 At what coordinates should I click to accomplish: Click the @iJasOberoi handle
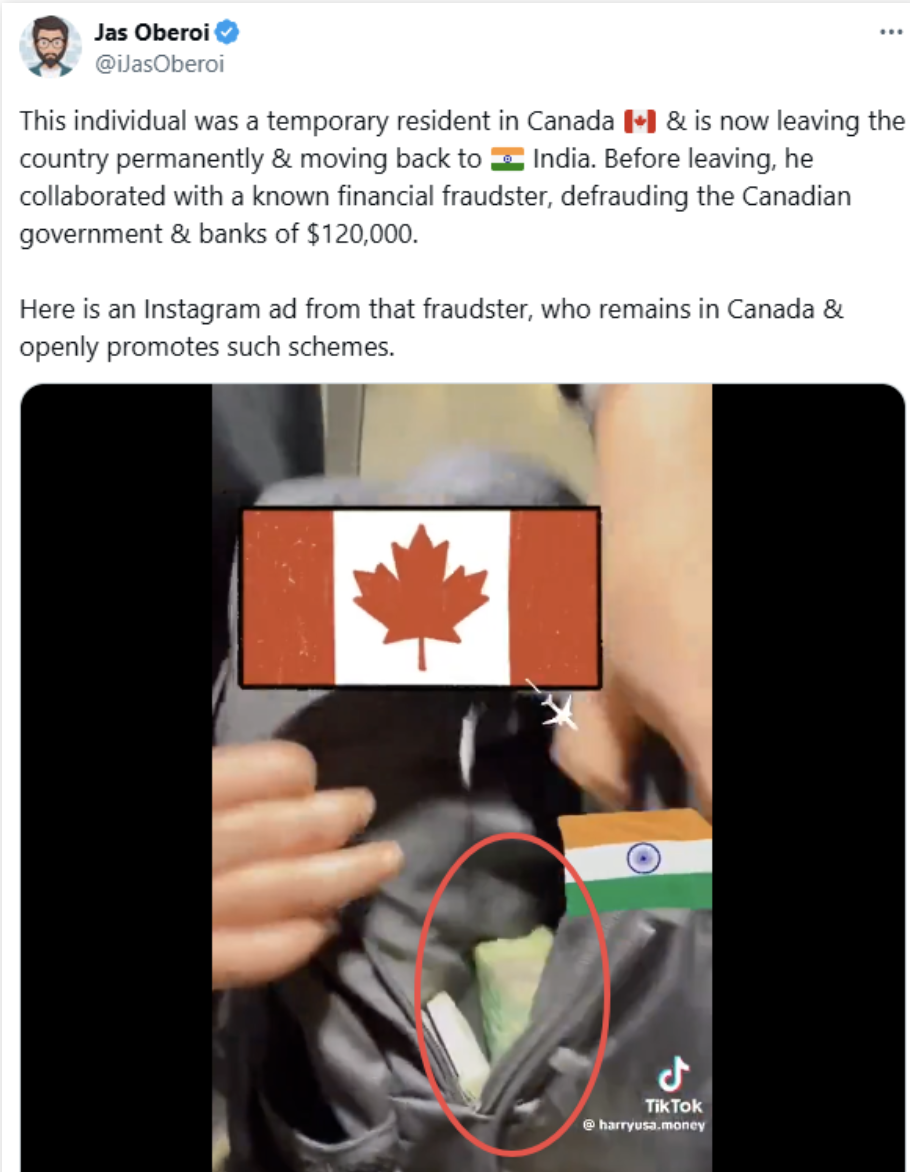pyautogui.click(x=159, y=64)
